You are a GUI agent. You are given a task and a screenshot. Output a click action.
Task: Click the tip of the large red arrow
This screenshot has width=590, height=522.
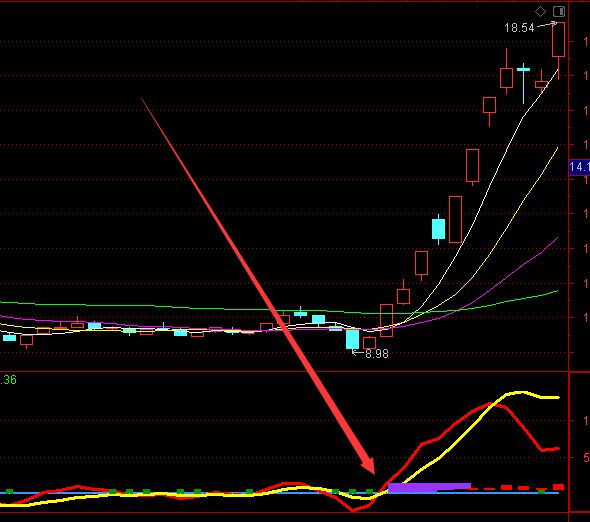(373, 472)
